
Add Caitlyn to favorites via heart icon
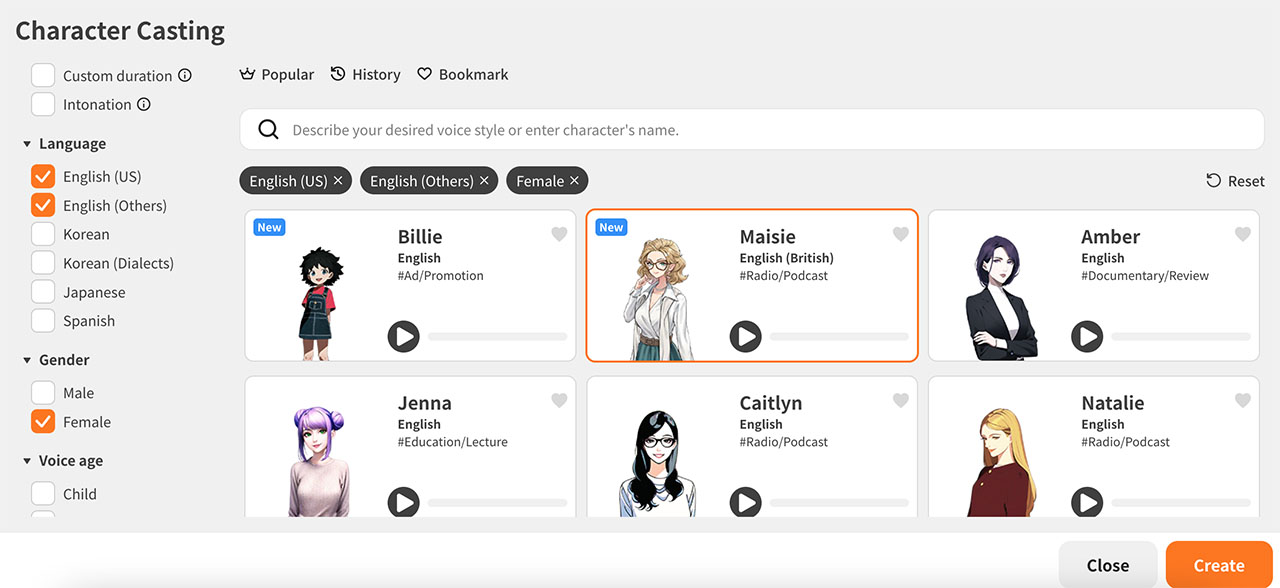(x=900, y=400)
